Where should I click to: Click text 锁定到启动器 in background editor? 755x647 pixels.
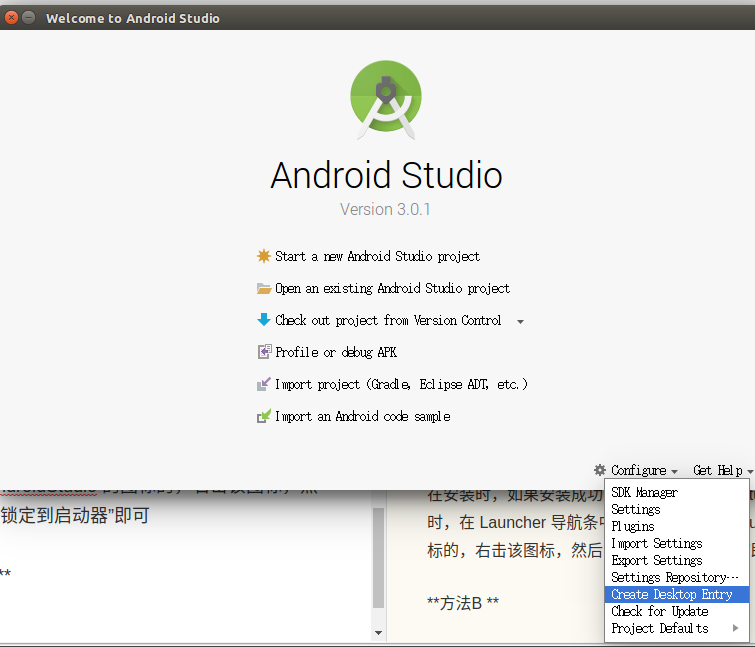[54, 516]
